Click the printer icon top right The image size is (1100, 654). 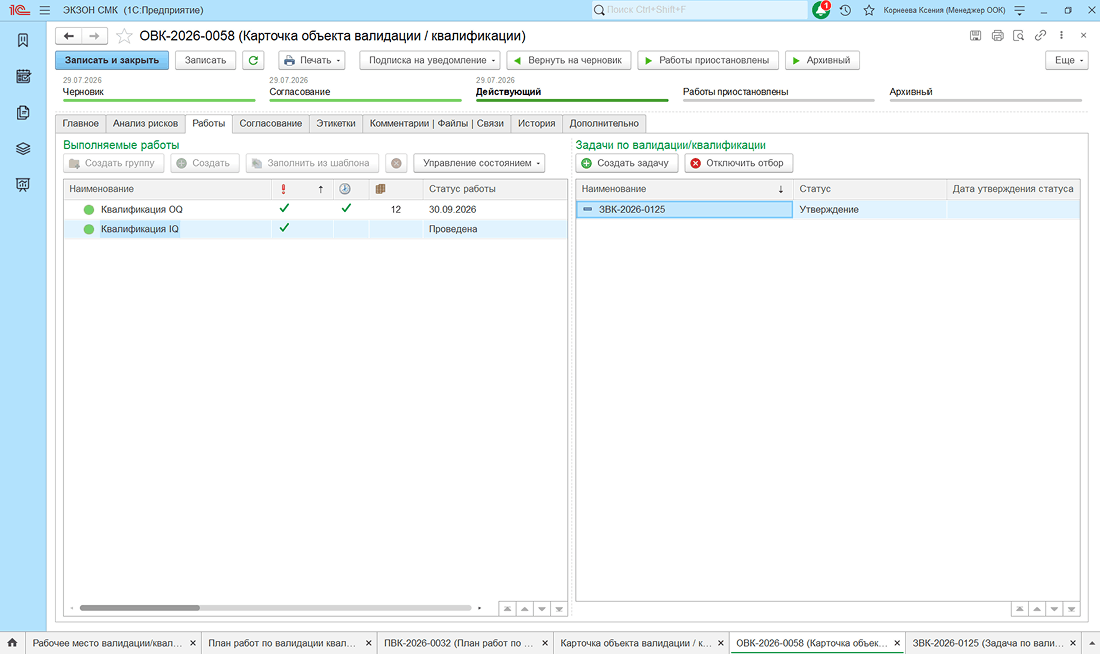997,35
